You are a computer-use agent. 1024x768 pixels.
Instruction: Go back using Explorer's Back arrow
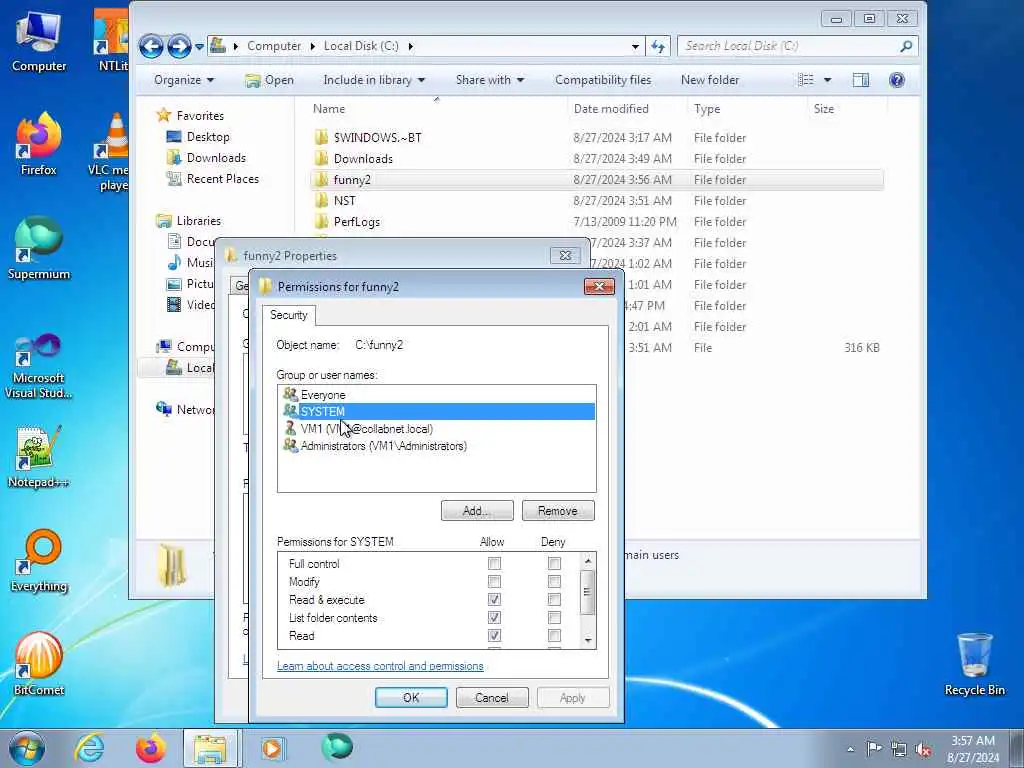pos(152,46)
